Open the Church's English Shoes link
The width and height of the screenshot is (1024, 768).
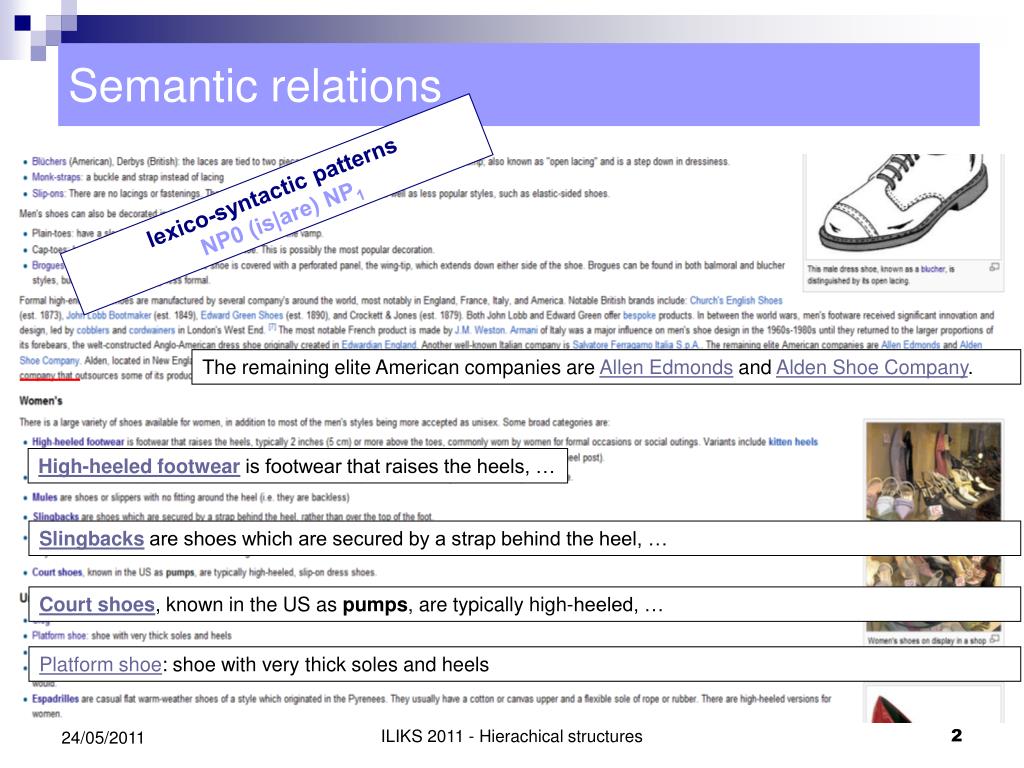coord(736,300)
